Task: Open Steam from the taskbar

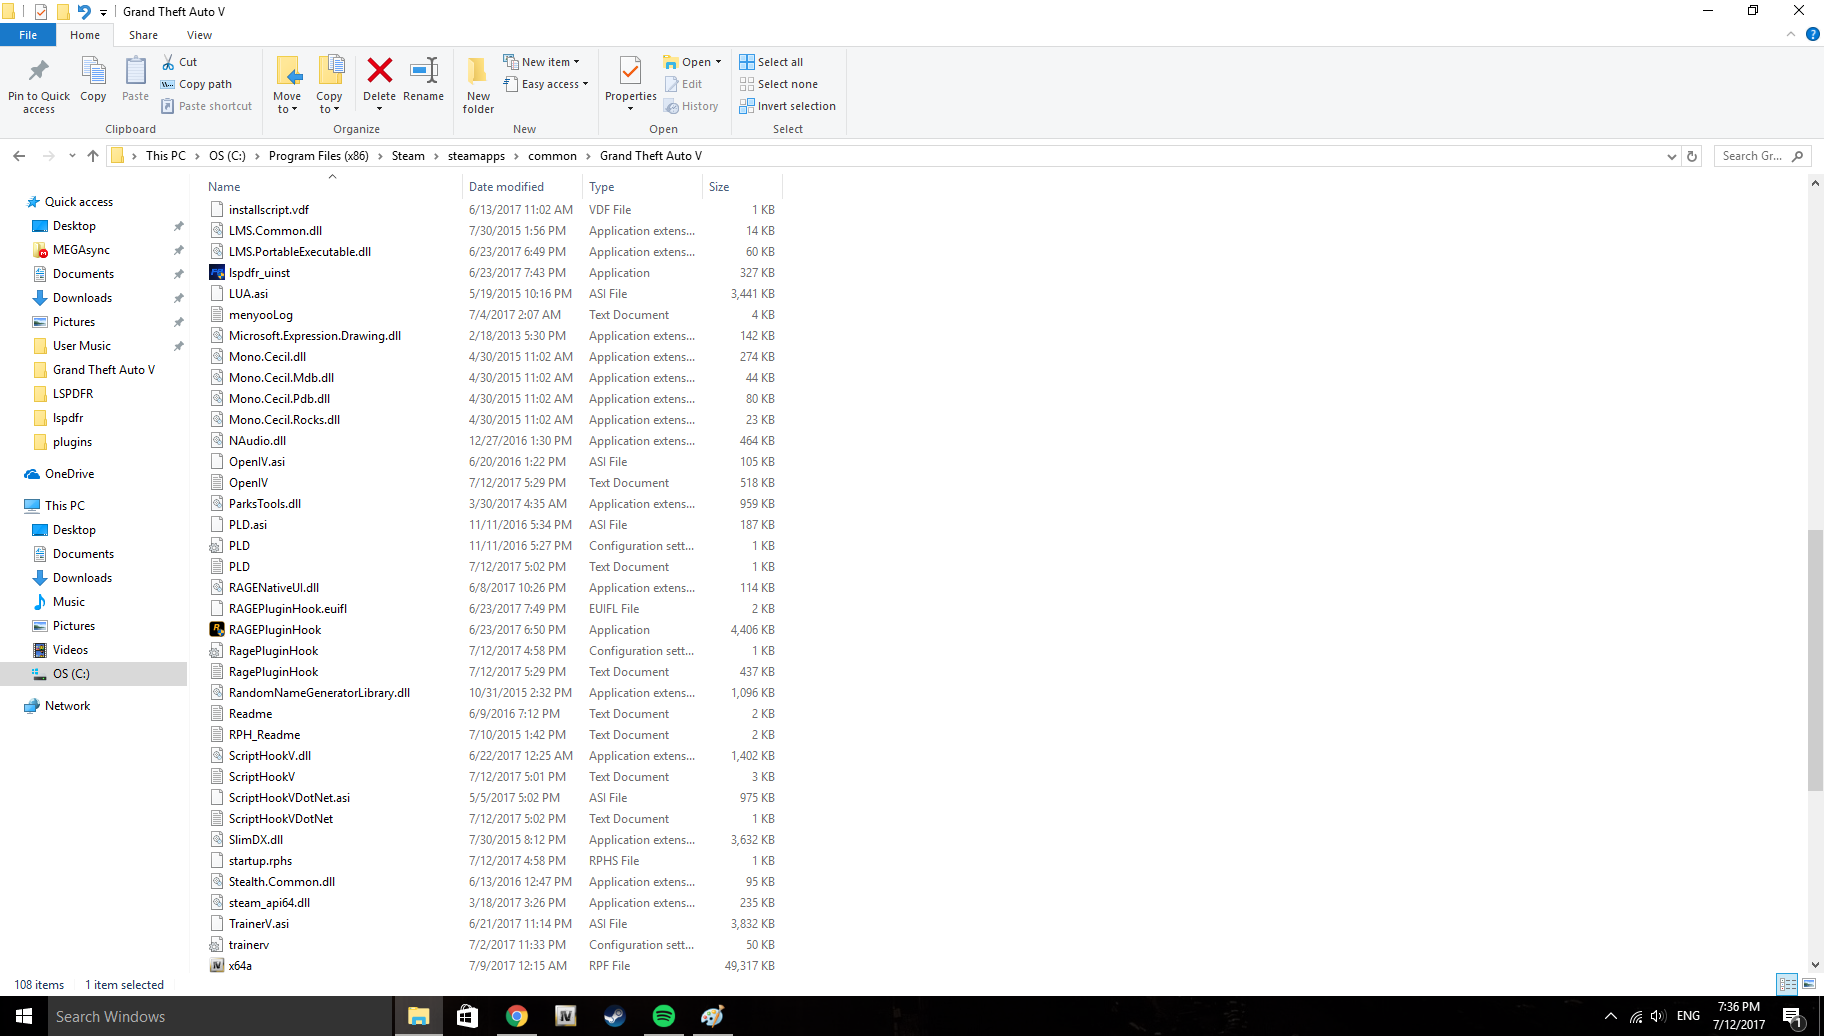Action: tap(614, 1016)
